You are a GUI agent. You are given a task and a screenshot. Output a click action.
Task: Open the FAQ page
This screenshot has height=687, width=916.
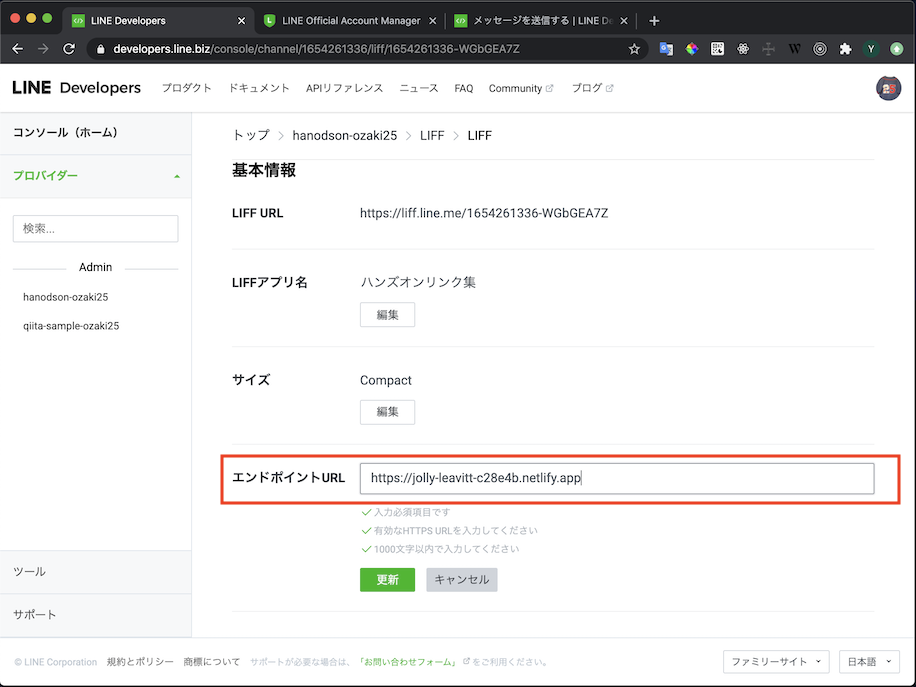pos(464,88)
